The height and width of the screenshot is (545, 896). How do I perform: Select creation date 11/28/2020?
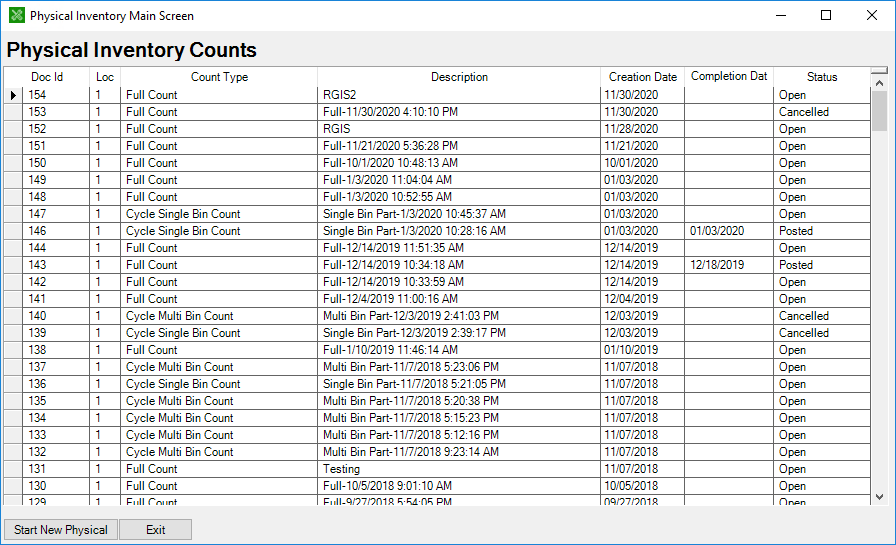point(642,129)
